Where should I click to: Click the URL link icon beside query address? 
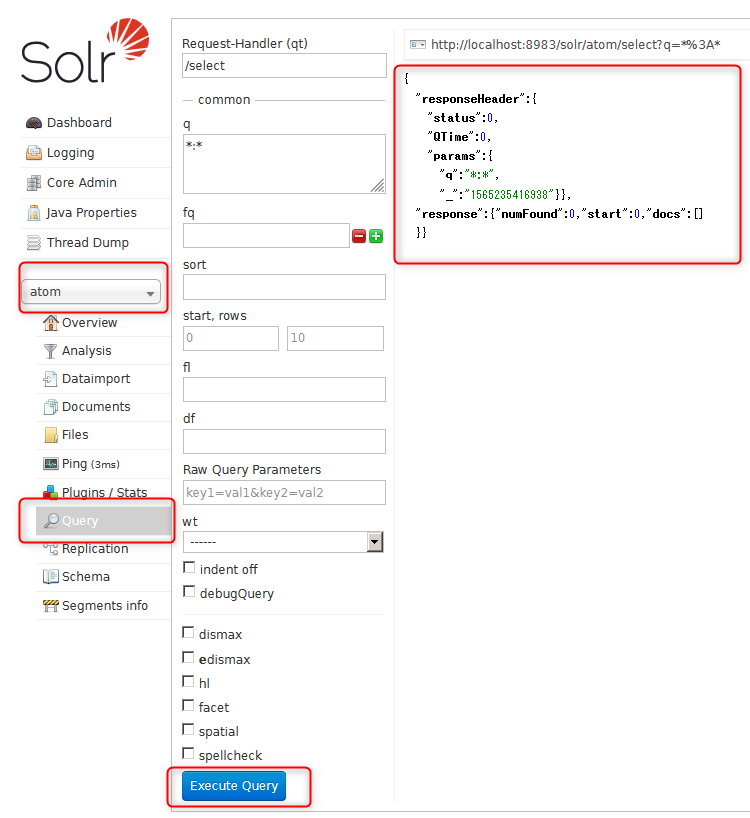point(418,45)
